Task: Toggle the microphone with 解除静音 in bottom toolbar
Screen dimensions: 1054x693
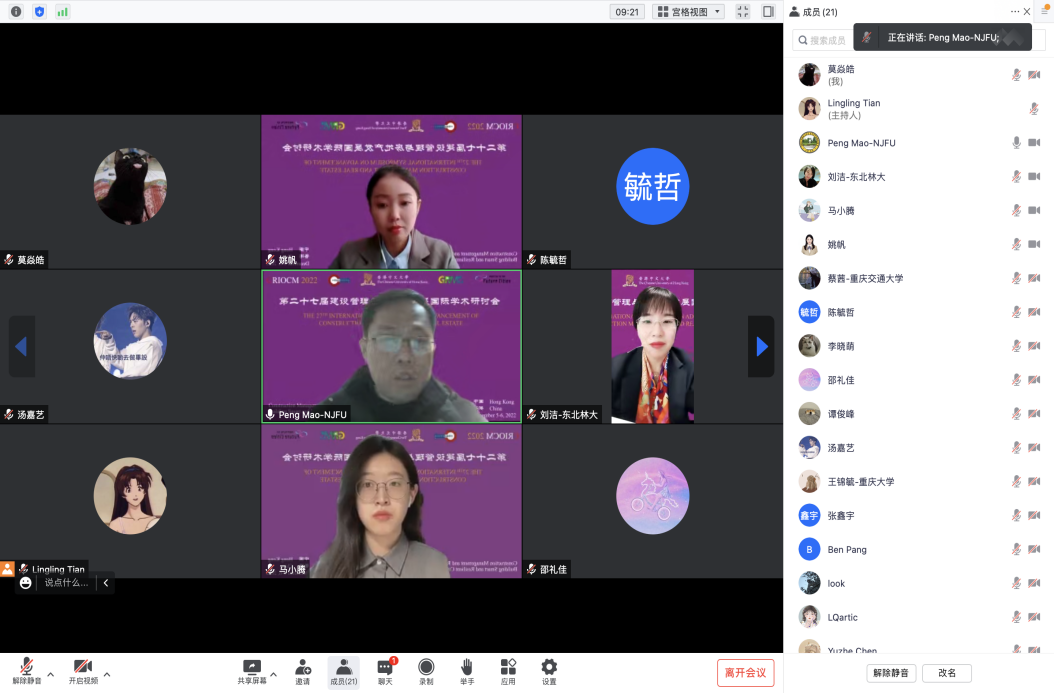Action: coord(24,671)
